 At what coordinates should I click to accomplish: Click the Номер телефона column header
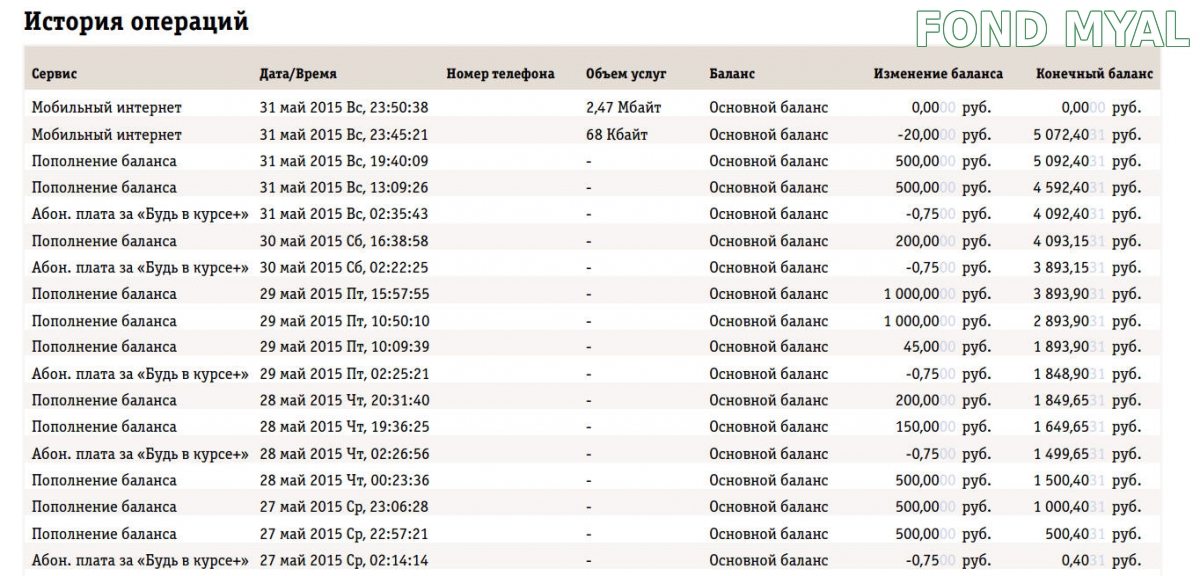(x=500, y=74)
